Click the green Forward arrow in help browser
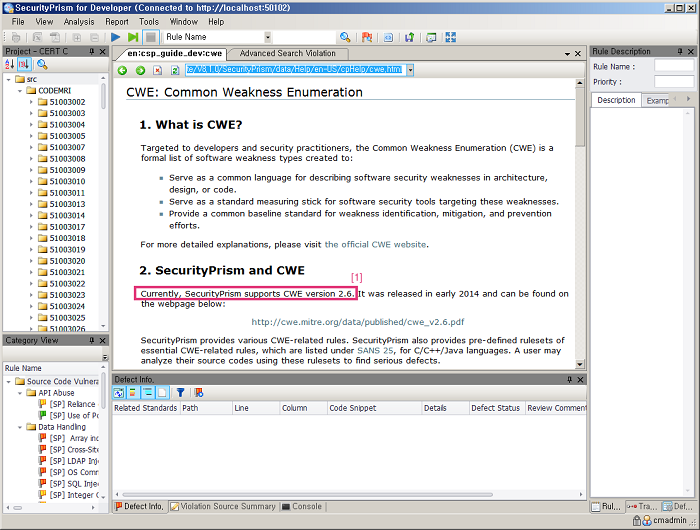Viewport: 700px width, 530px height. tap(140, 70)
